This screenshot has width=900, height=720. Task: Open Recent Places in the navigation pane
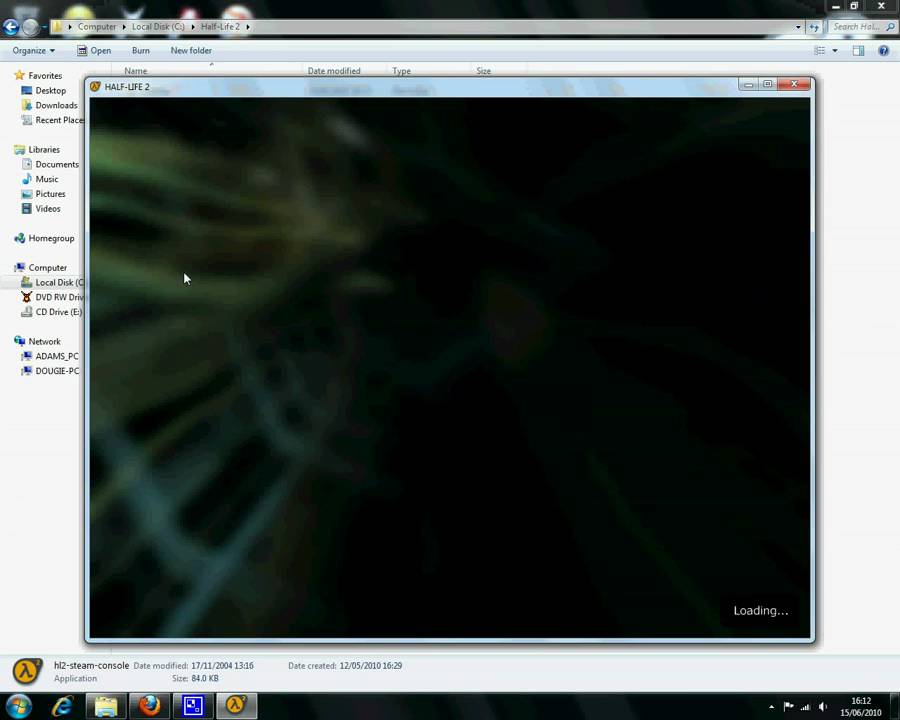pos(53,120)
